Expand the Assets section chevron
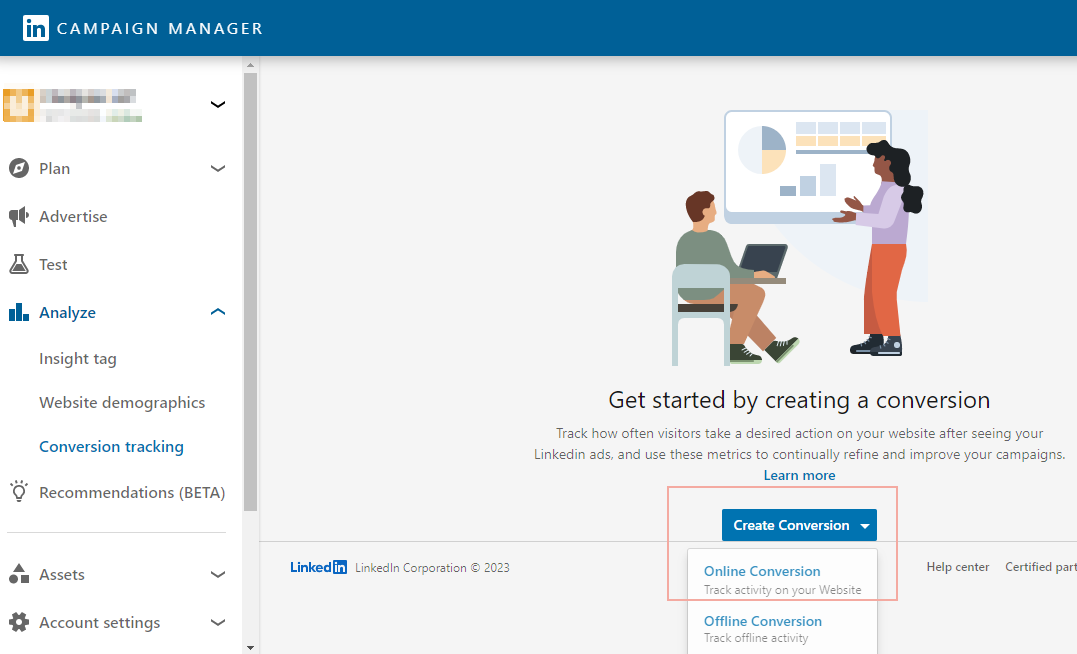The height and width of the screenshot is (654, 1077). click(218, 574)
